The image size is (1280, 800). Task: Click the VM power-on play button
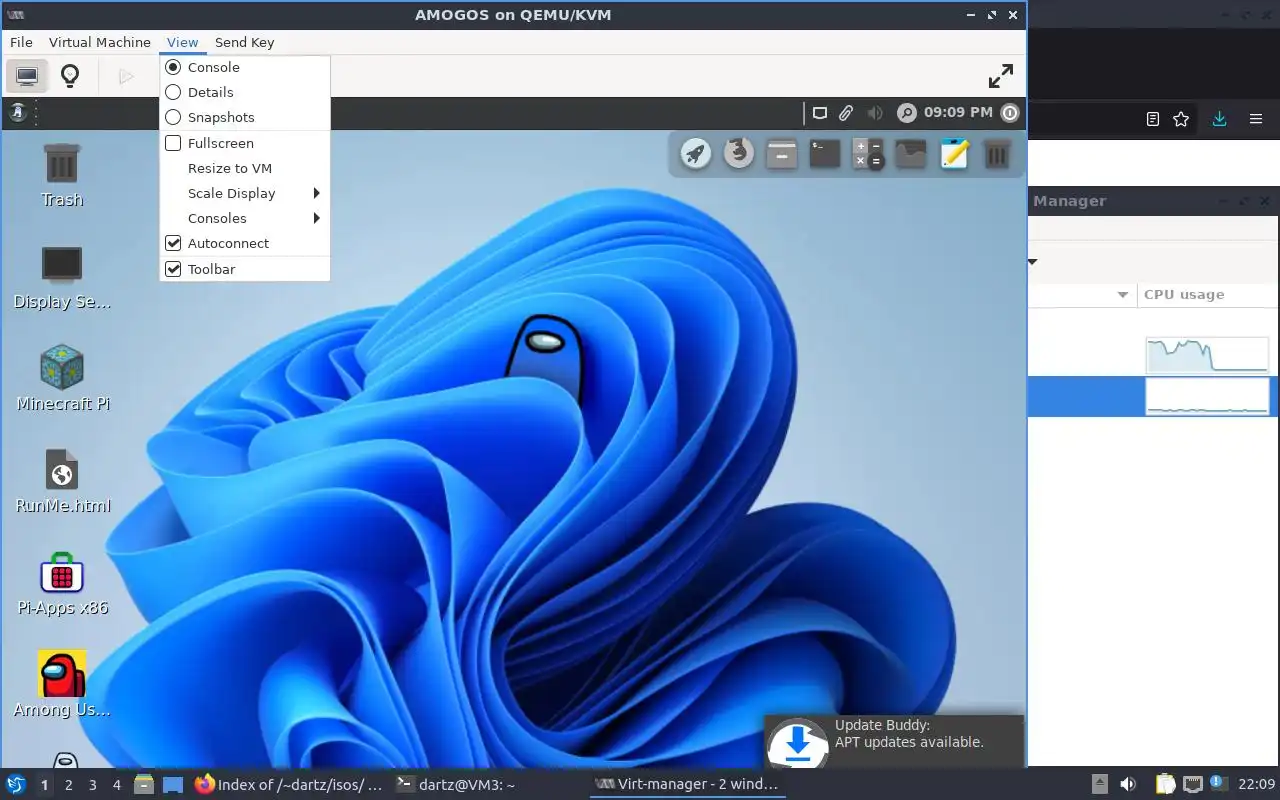pos(126,76)
